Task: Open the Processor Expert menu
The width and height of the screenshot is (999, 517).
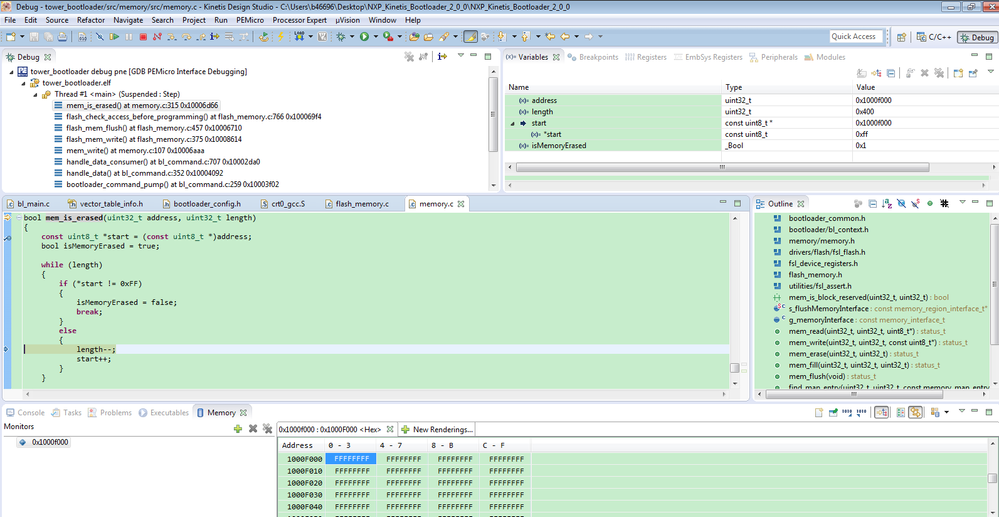Action: coord(299,20)
